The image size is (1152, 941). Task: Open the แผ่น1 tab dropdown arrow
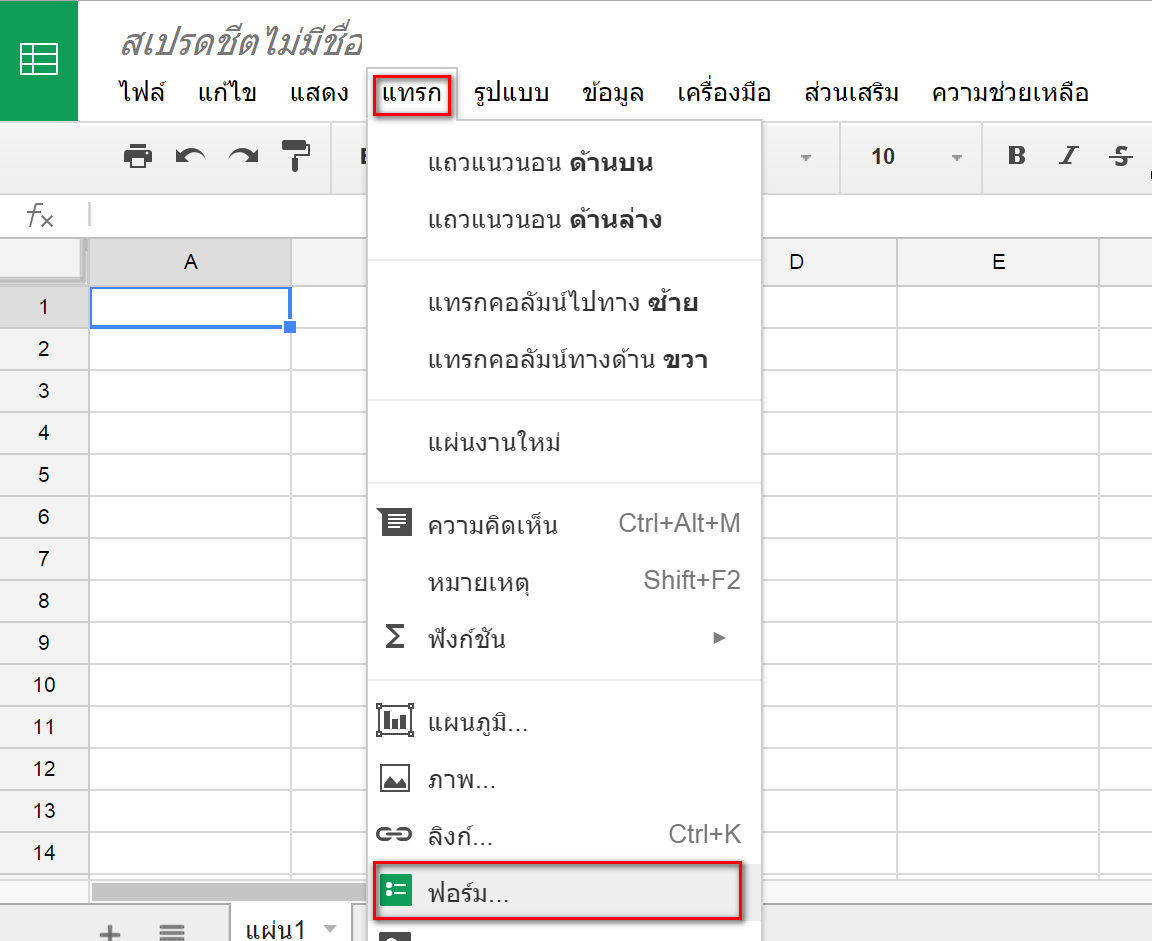click(x=330, y=929)
